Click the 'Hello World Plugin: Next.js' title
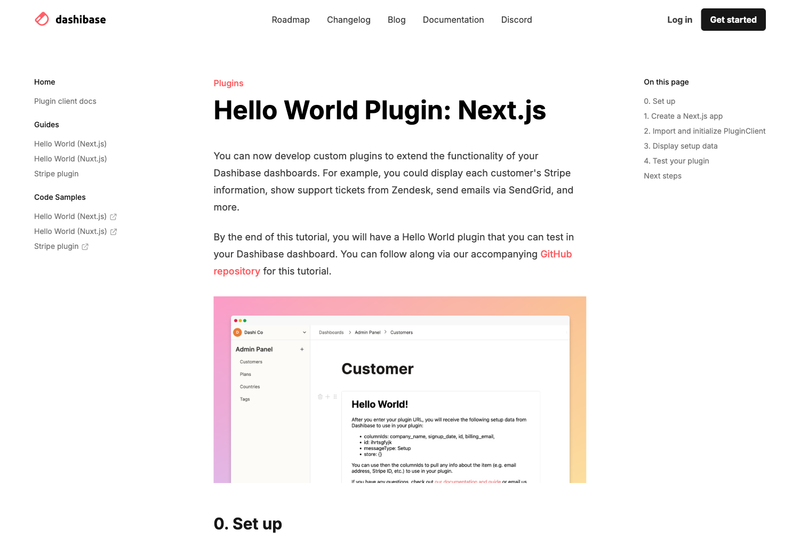 pyautogui.click(x=380, y=110)
